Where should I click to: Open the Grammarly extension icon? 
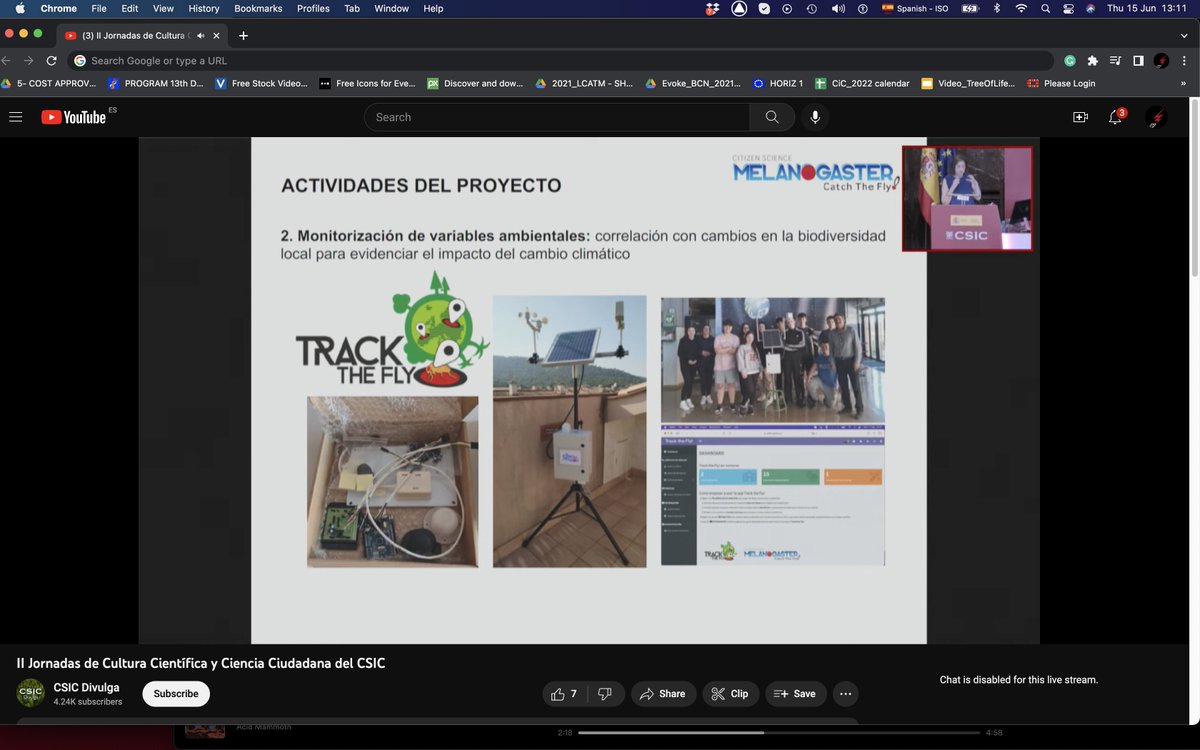tap(1070, 61)
